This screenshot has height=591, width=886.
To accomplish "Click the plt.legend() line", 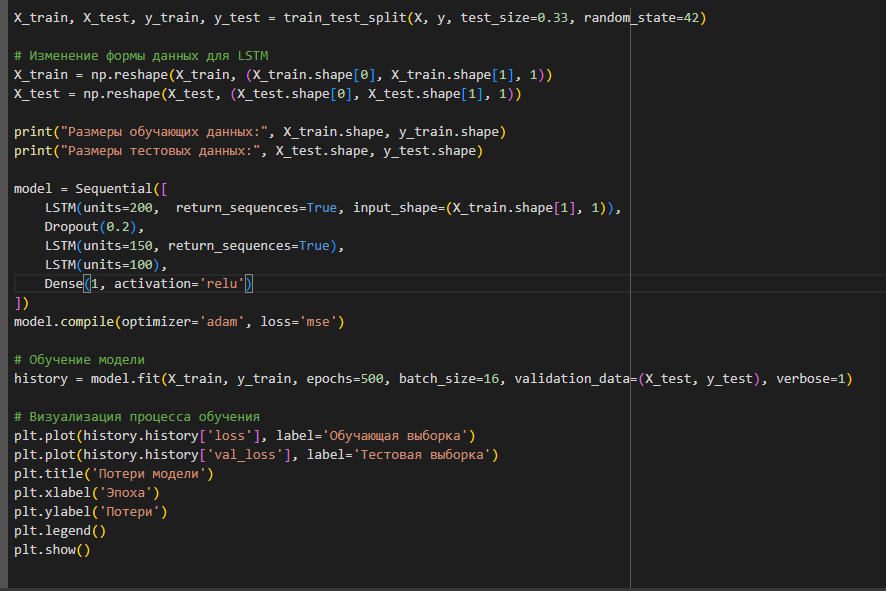I will (60, 531).
